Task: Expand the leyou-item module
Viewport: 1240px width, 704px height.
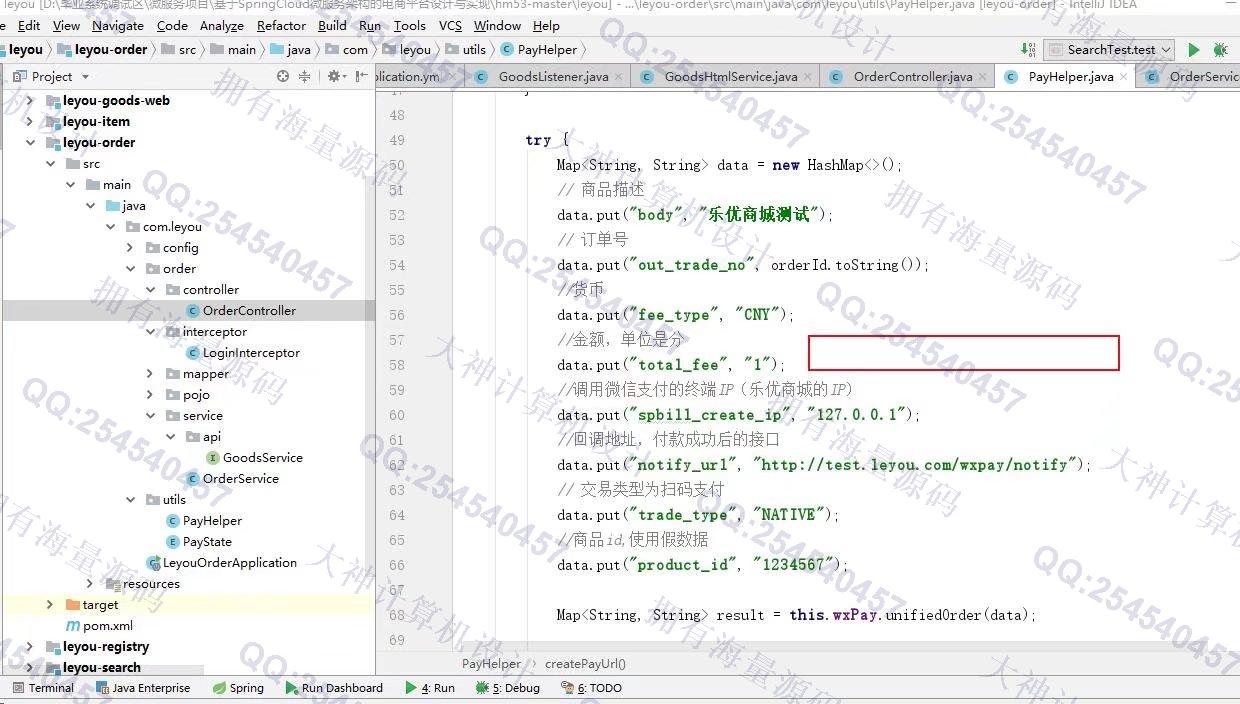Action: [30, 121]
